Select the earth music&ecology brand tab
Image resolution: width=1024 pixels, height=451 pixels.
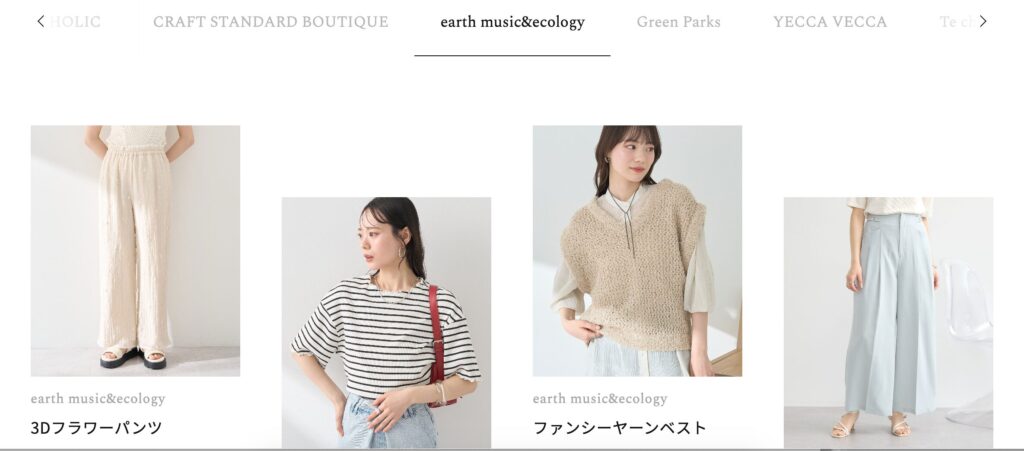click(x=512, y=22)
